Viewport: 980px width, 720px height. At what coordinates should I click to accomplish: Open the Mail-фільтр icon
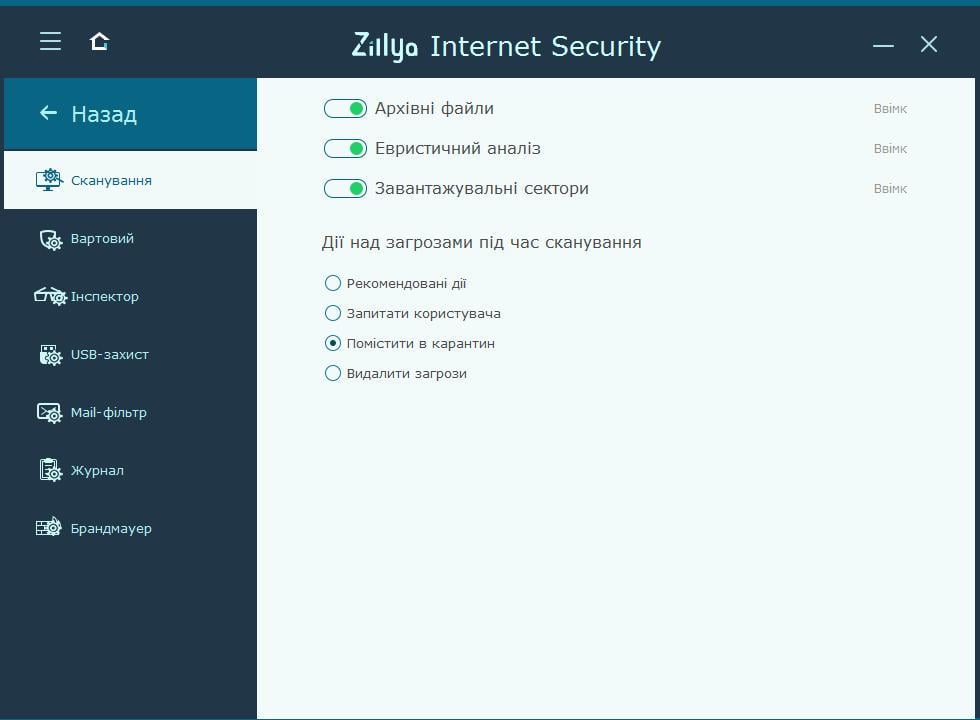[x=47, y=412]
